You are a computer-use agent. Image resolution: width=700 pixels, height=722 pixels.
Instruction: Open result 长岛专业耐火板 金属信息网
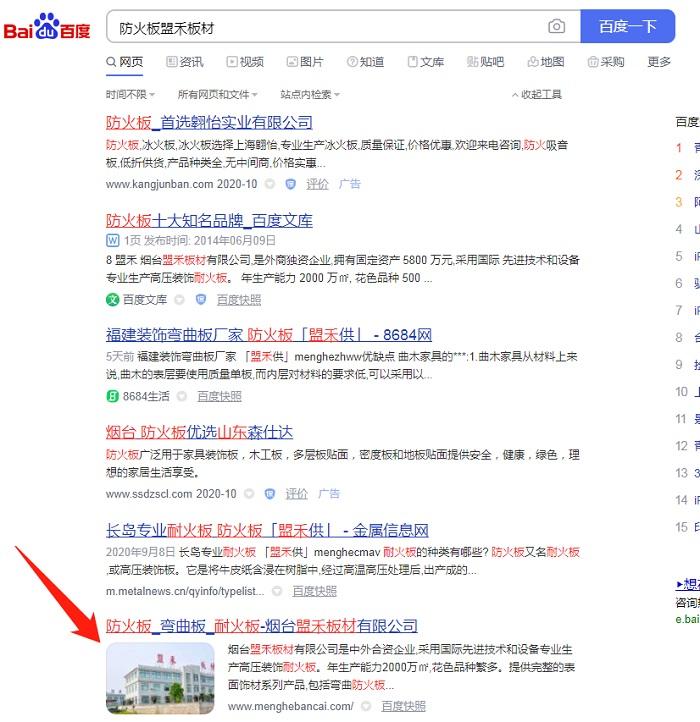coord(267,530)
